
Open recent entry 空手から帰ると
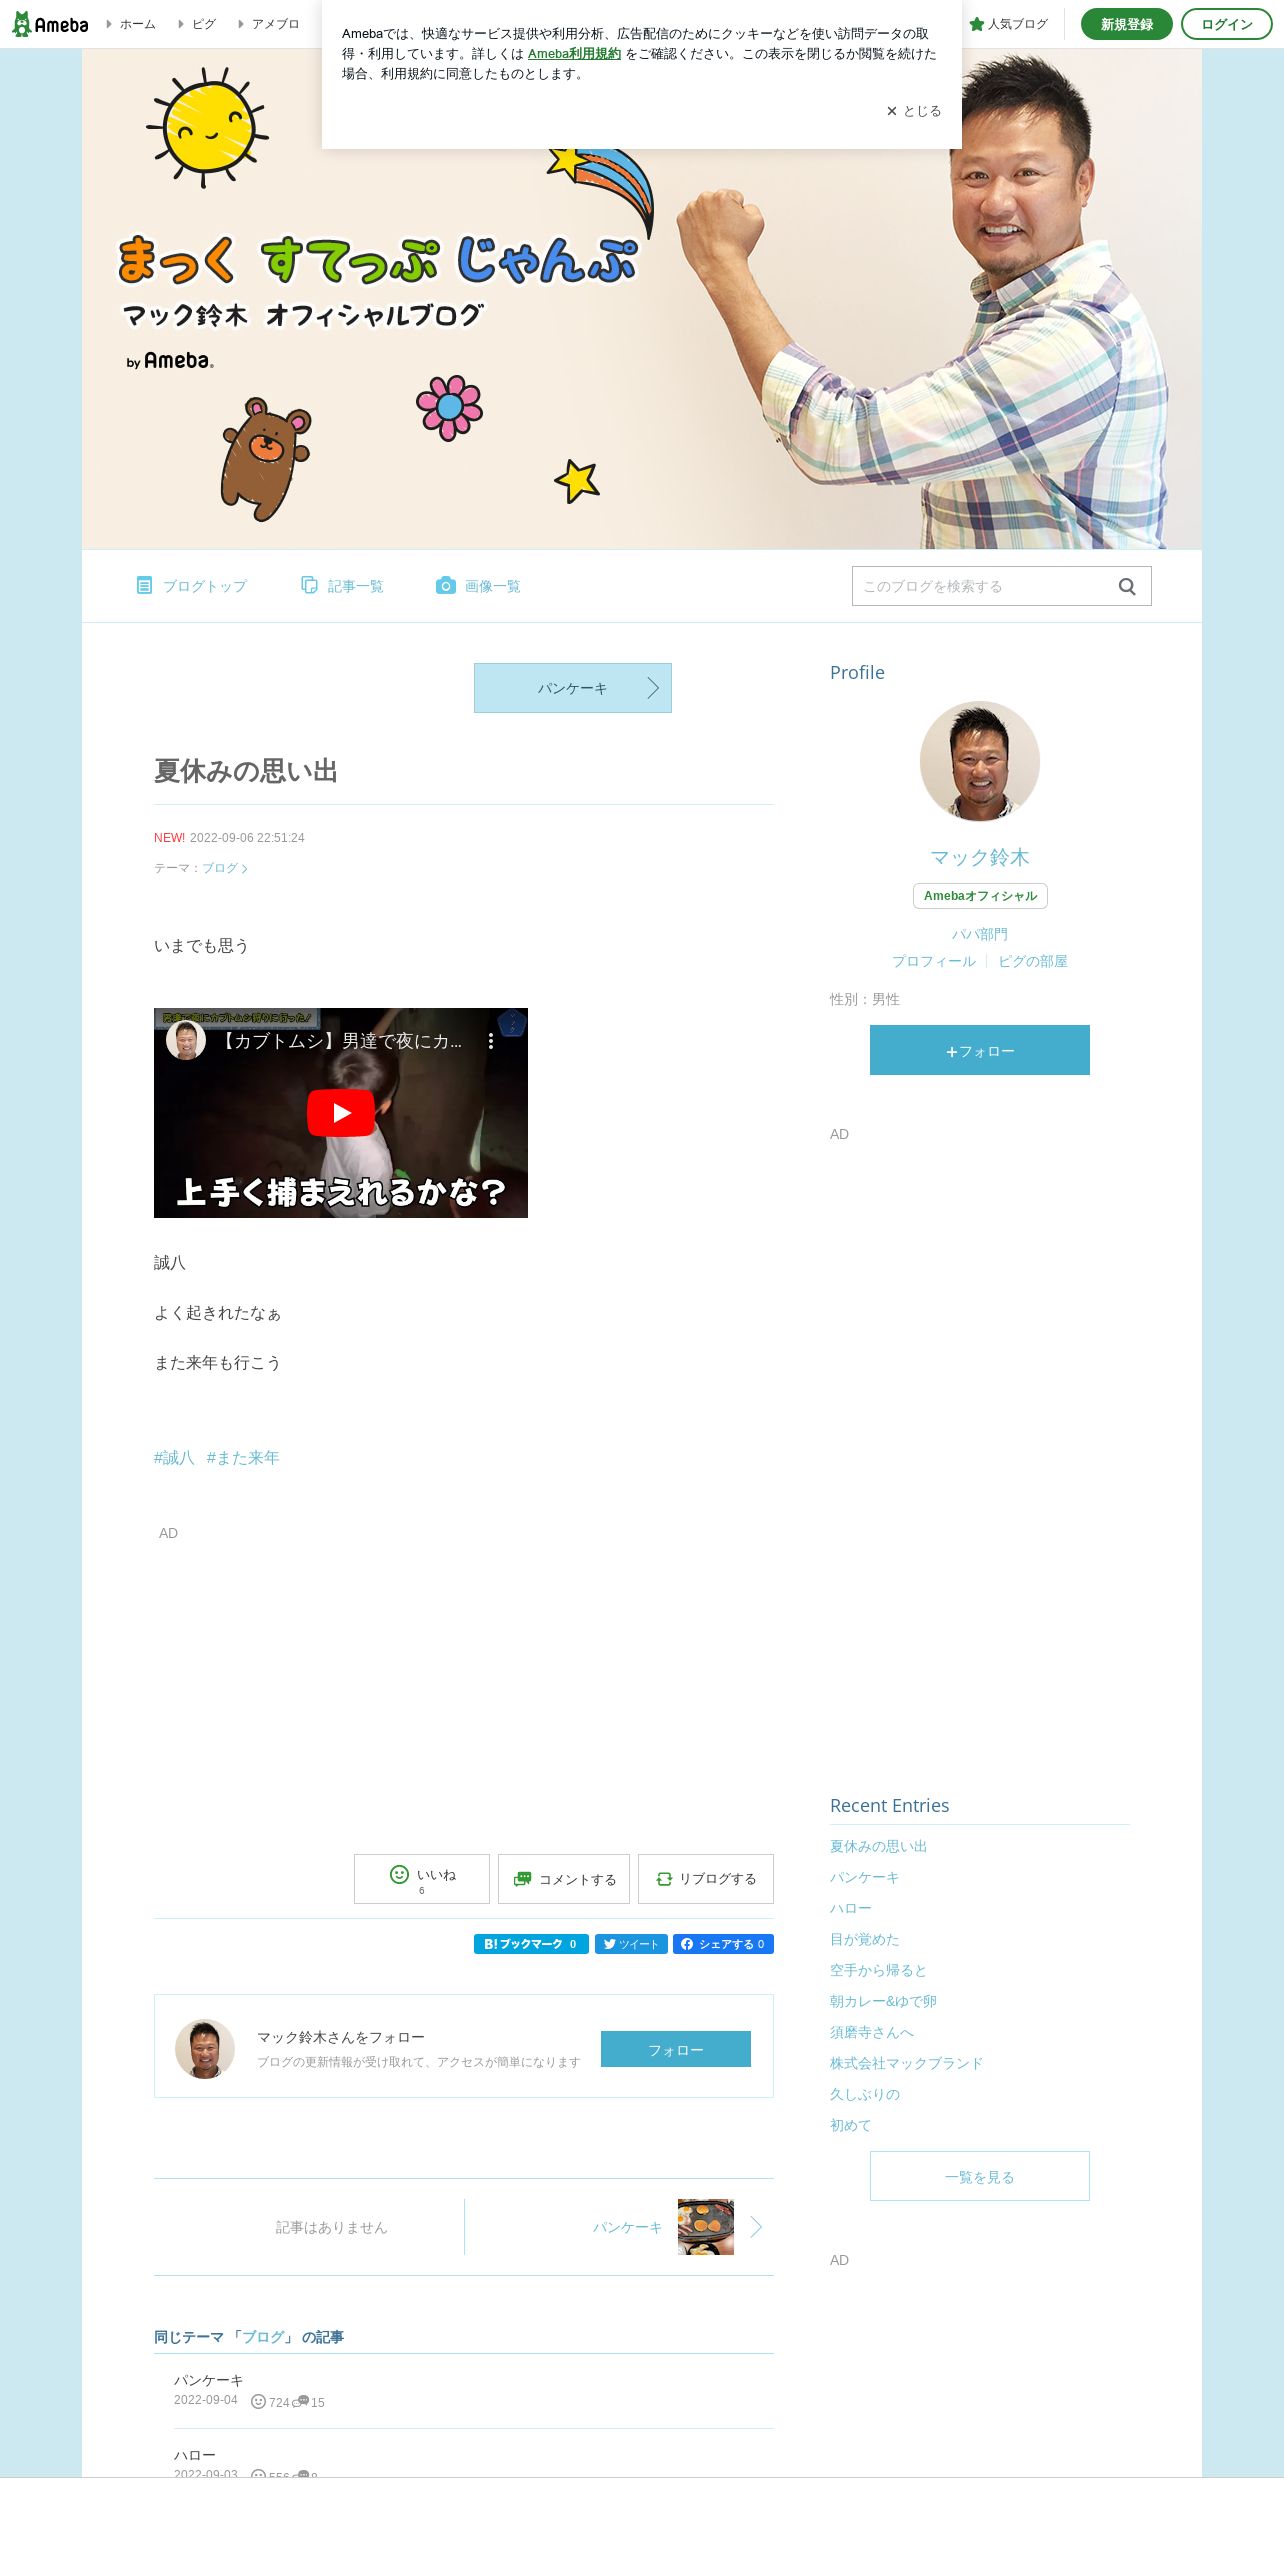[x=879, y=1970]
